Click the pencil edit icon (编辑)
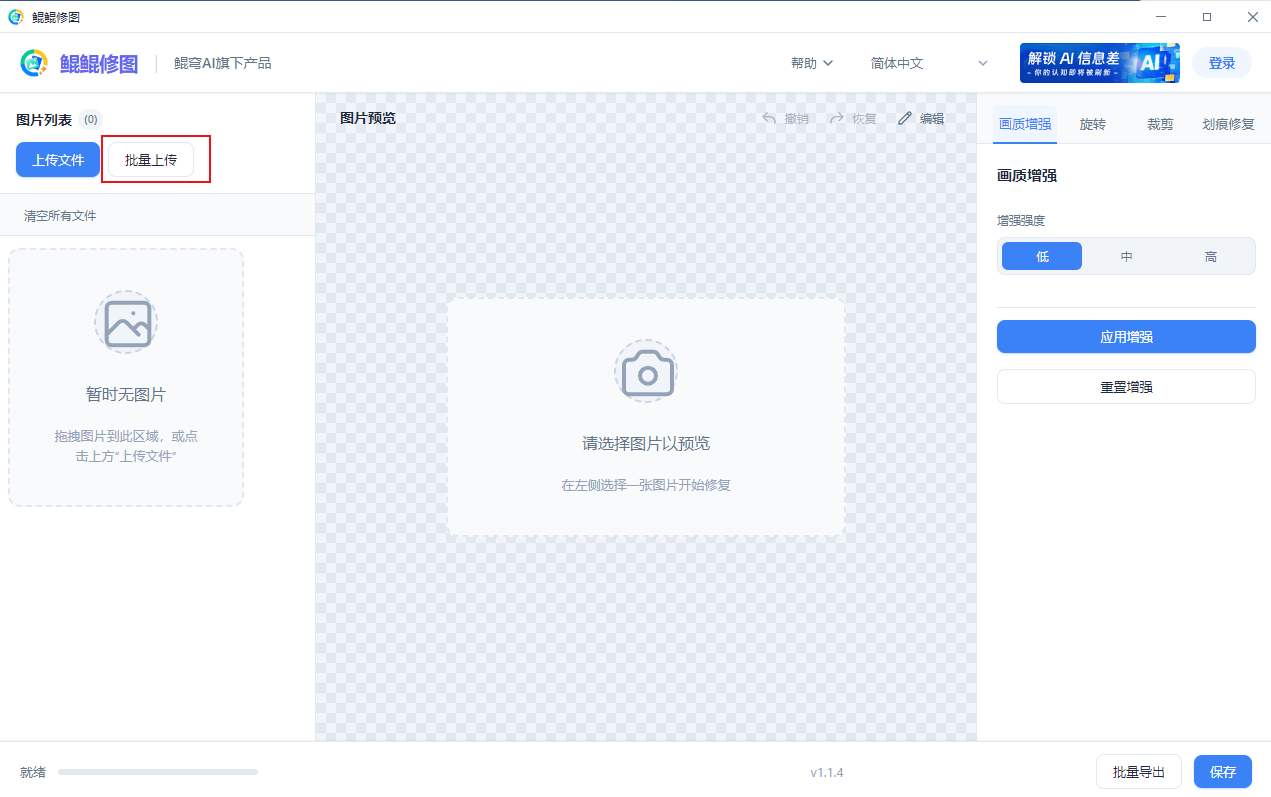The image size is (1271, 797). pyautogui.click(x=905, y=118)
